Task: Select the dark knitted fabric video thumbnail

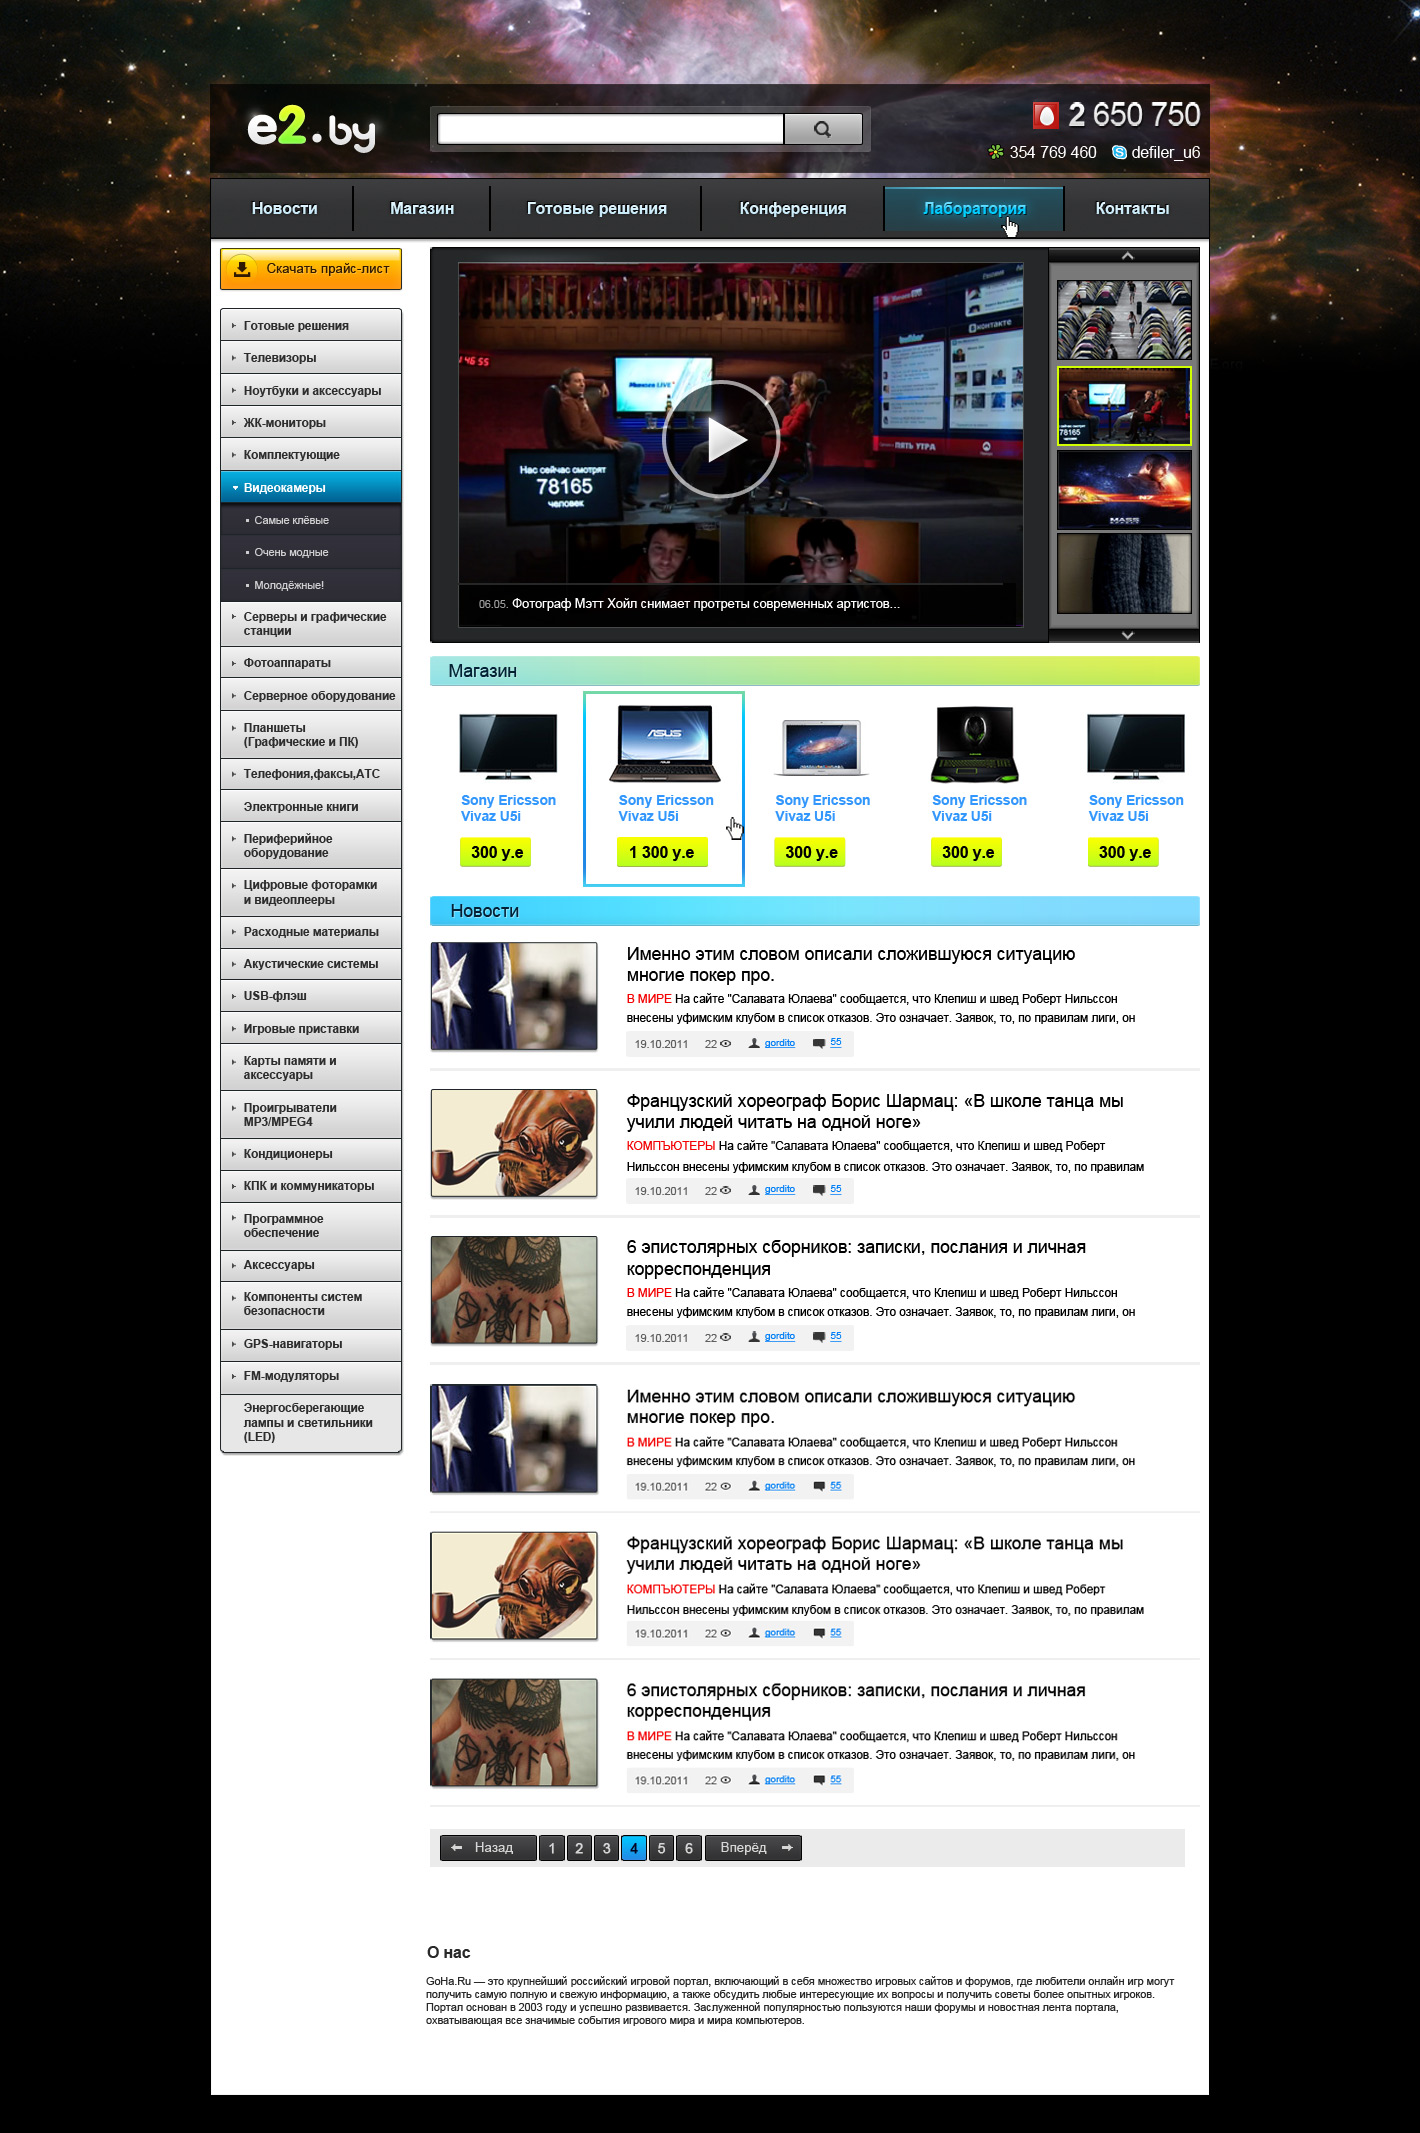Action: pyautogui.click(x=1124, y=573)
